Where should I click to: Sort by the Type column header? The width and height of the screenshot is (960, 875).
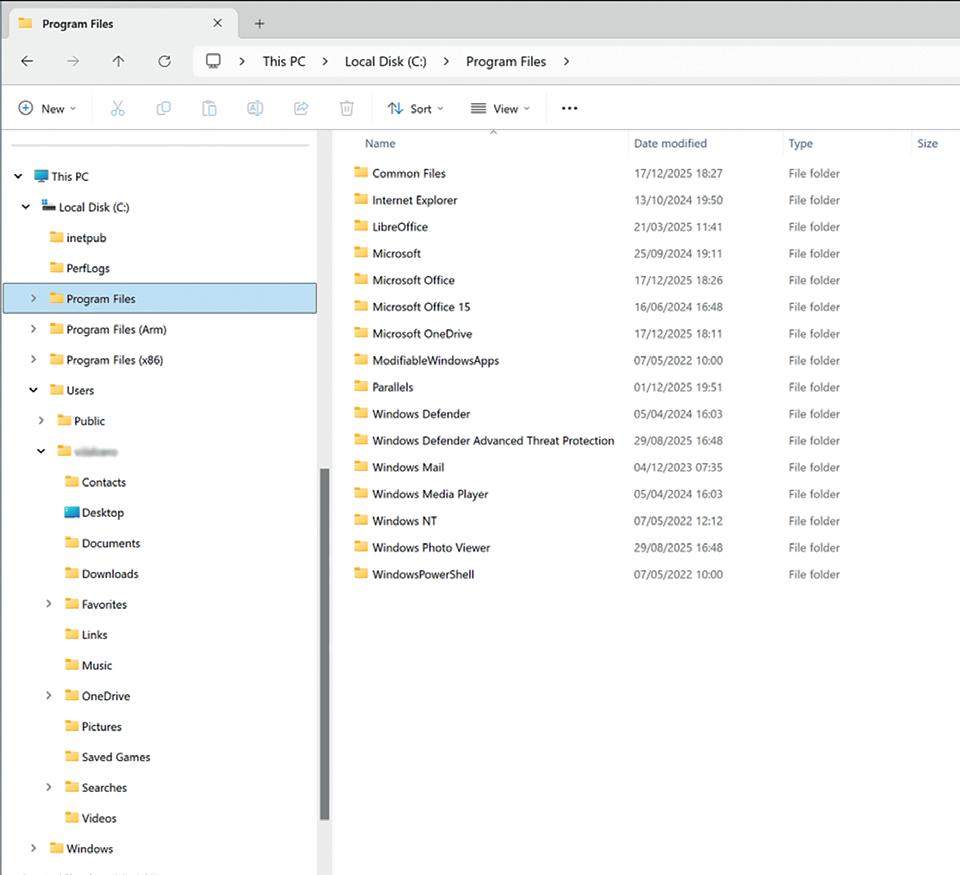tap(801, 143)
